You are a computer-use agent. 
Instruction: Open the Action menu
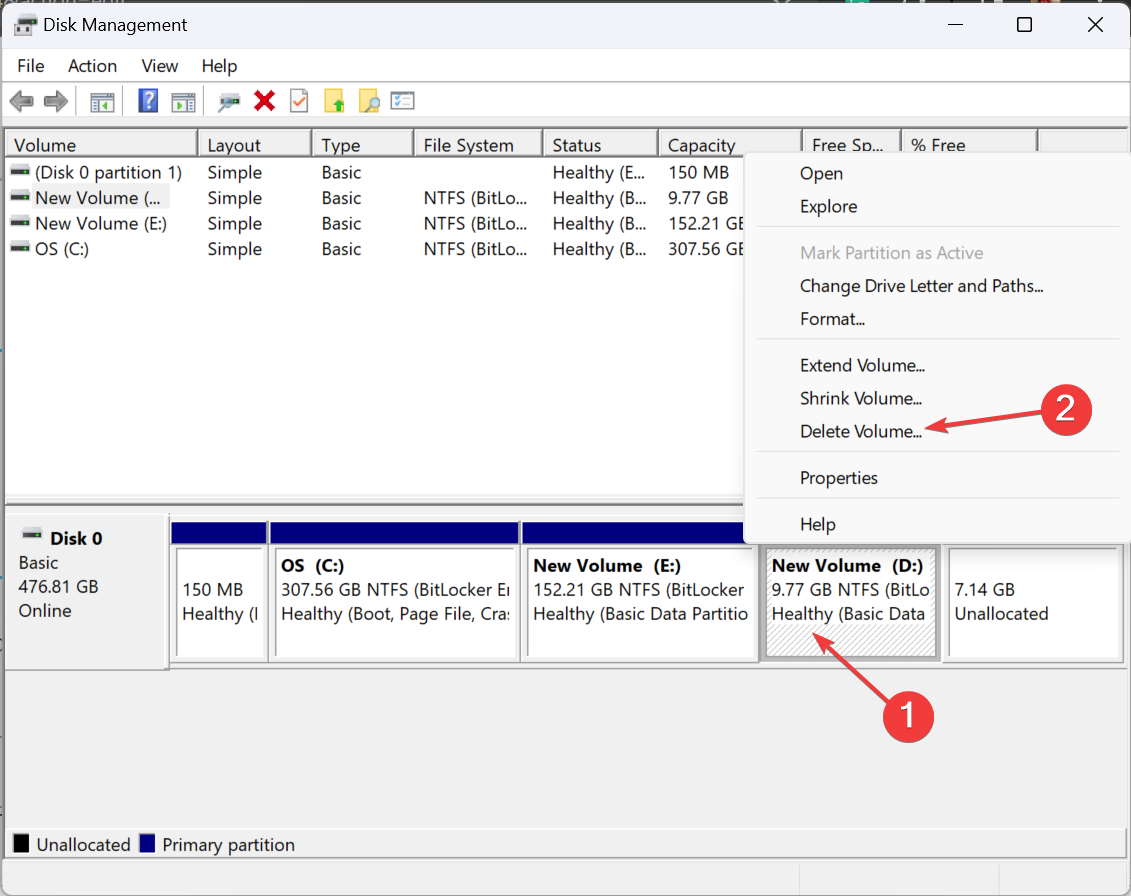pyautogui.click(x=92, y=66)
